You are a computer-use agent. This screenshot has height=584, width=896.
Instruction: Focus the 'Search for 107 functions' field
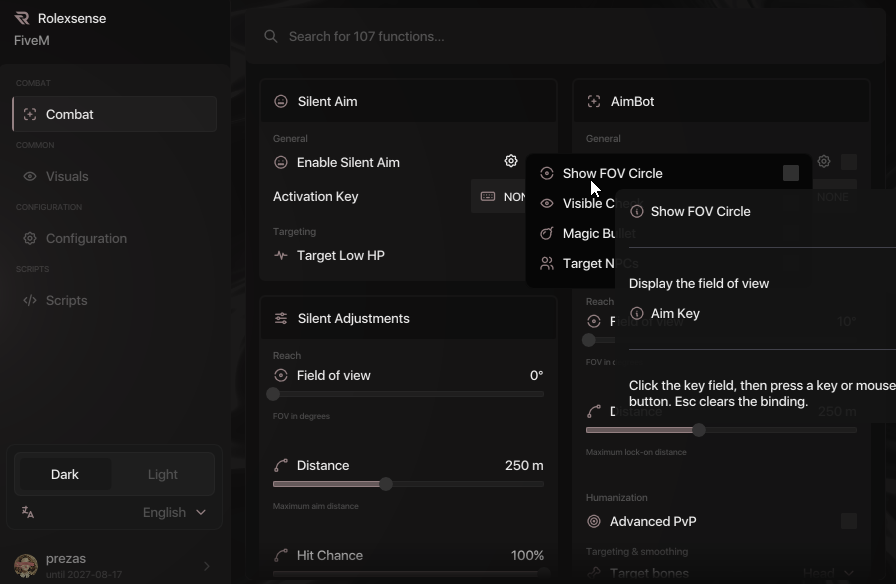(x=565, y=37)
